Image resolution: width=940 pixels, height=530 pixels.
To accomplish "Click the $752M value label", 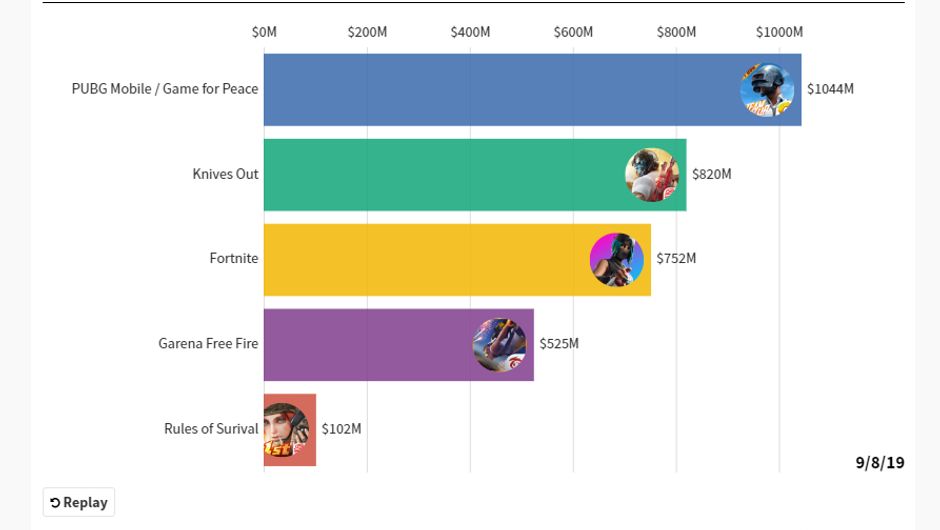I will (x=676, y=258).
